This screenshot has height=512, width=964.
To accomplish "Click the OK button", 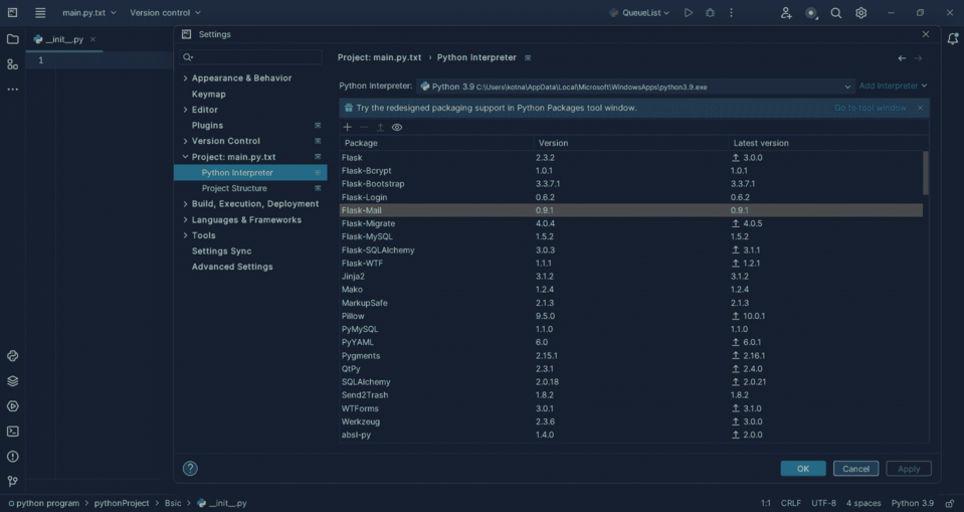I will coord(803,468).
